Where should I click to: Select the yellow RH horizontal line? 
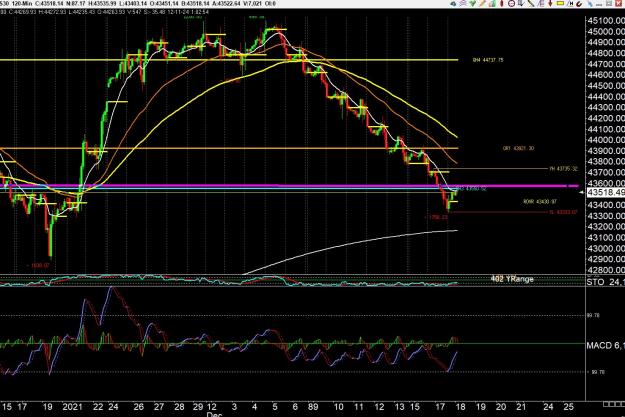229,60
